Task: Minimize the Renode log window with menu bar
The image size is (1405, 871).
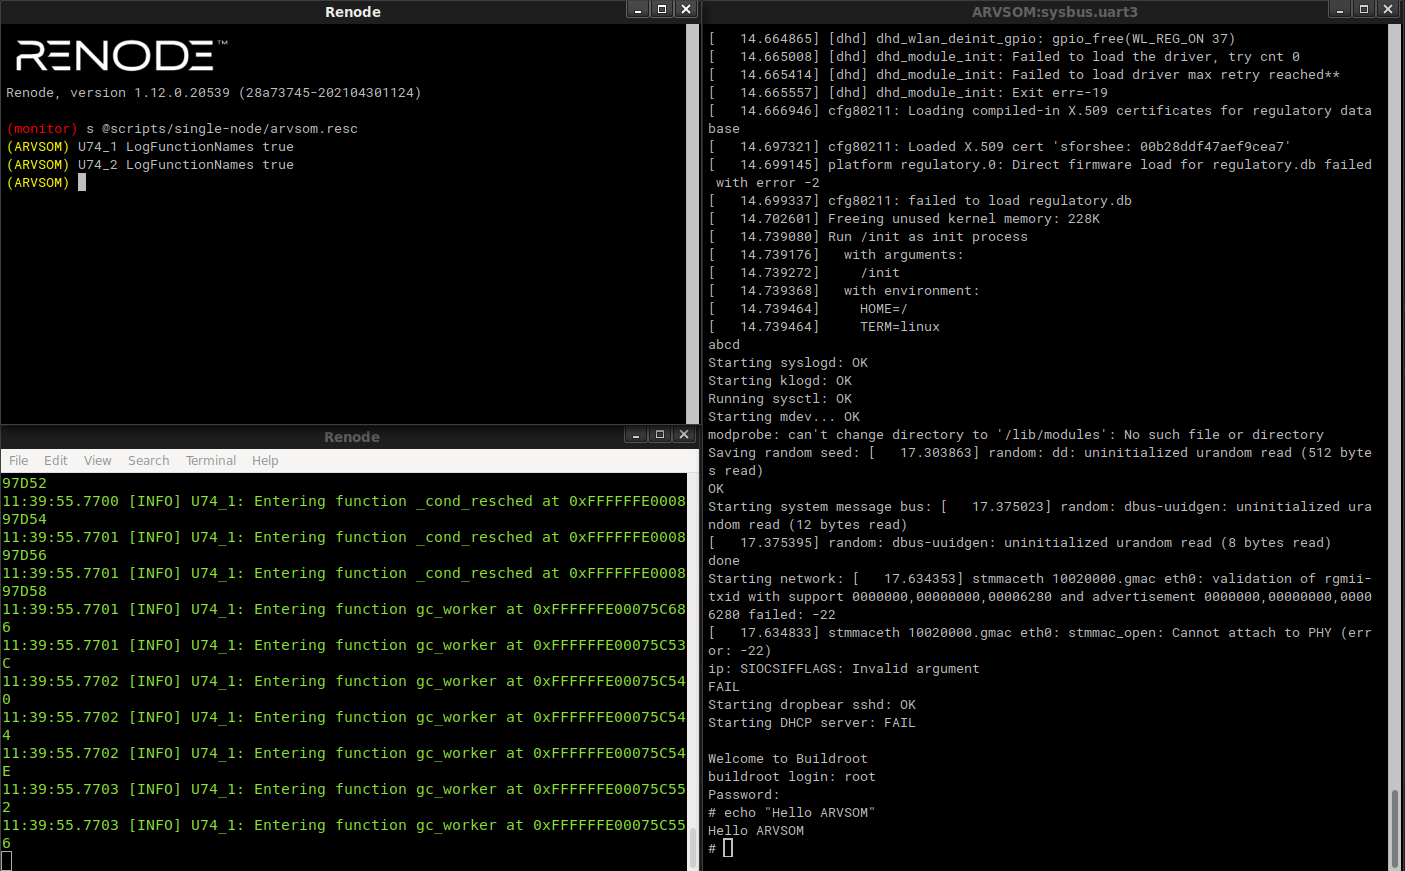Action: point(635,435)
